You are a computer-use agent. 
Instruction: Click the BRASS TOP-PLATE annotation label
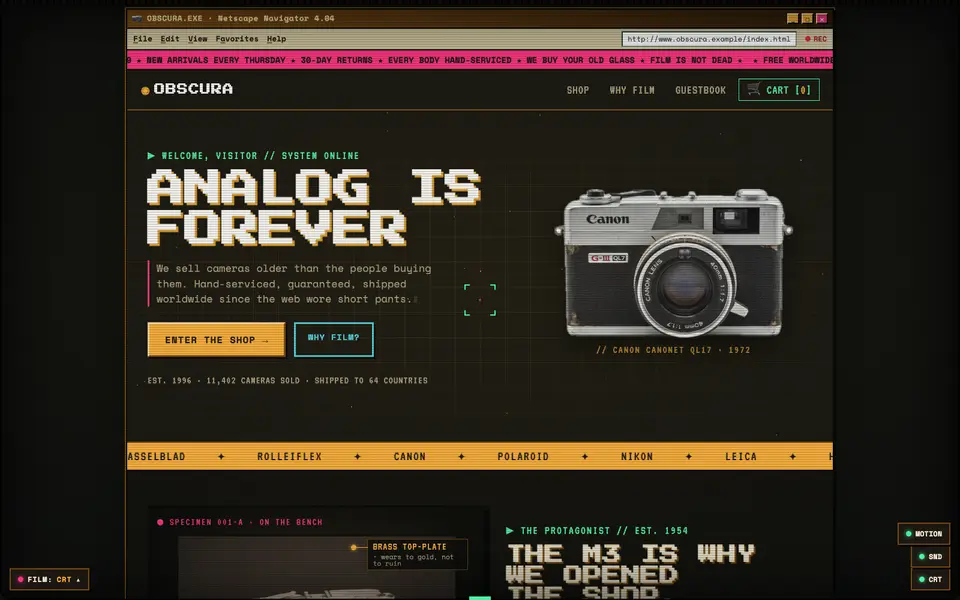pos(418,554)
